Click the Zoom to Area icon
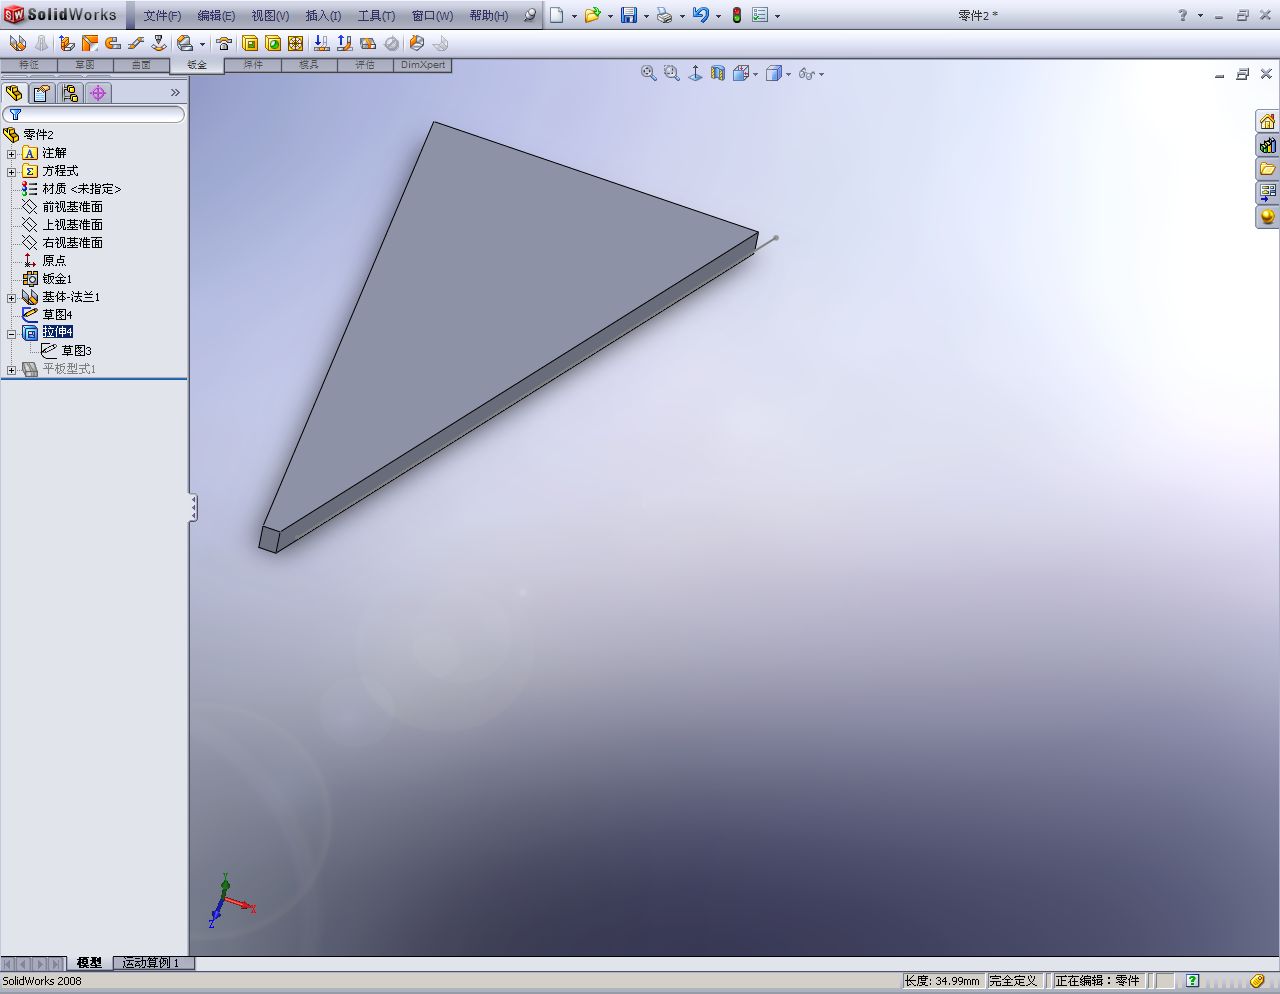The width and height of the screenshot is (1280, 994). (x=672, y=73)
